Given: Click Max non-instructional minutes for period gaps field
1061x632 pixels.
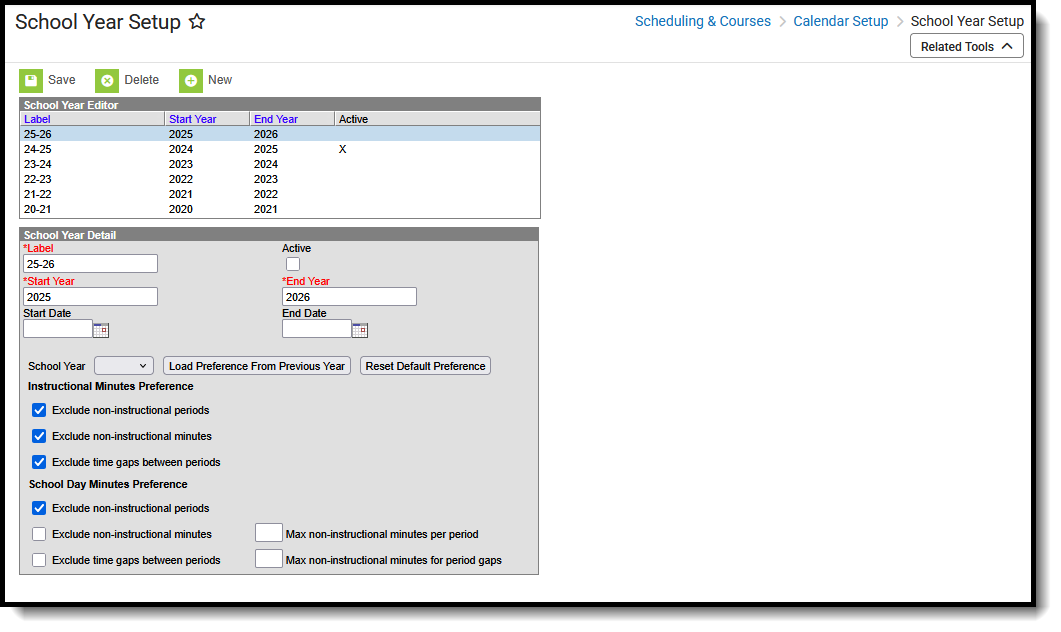Looking at the screenshot, I should coord(269,559).
